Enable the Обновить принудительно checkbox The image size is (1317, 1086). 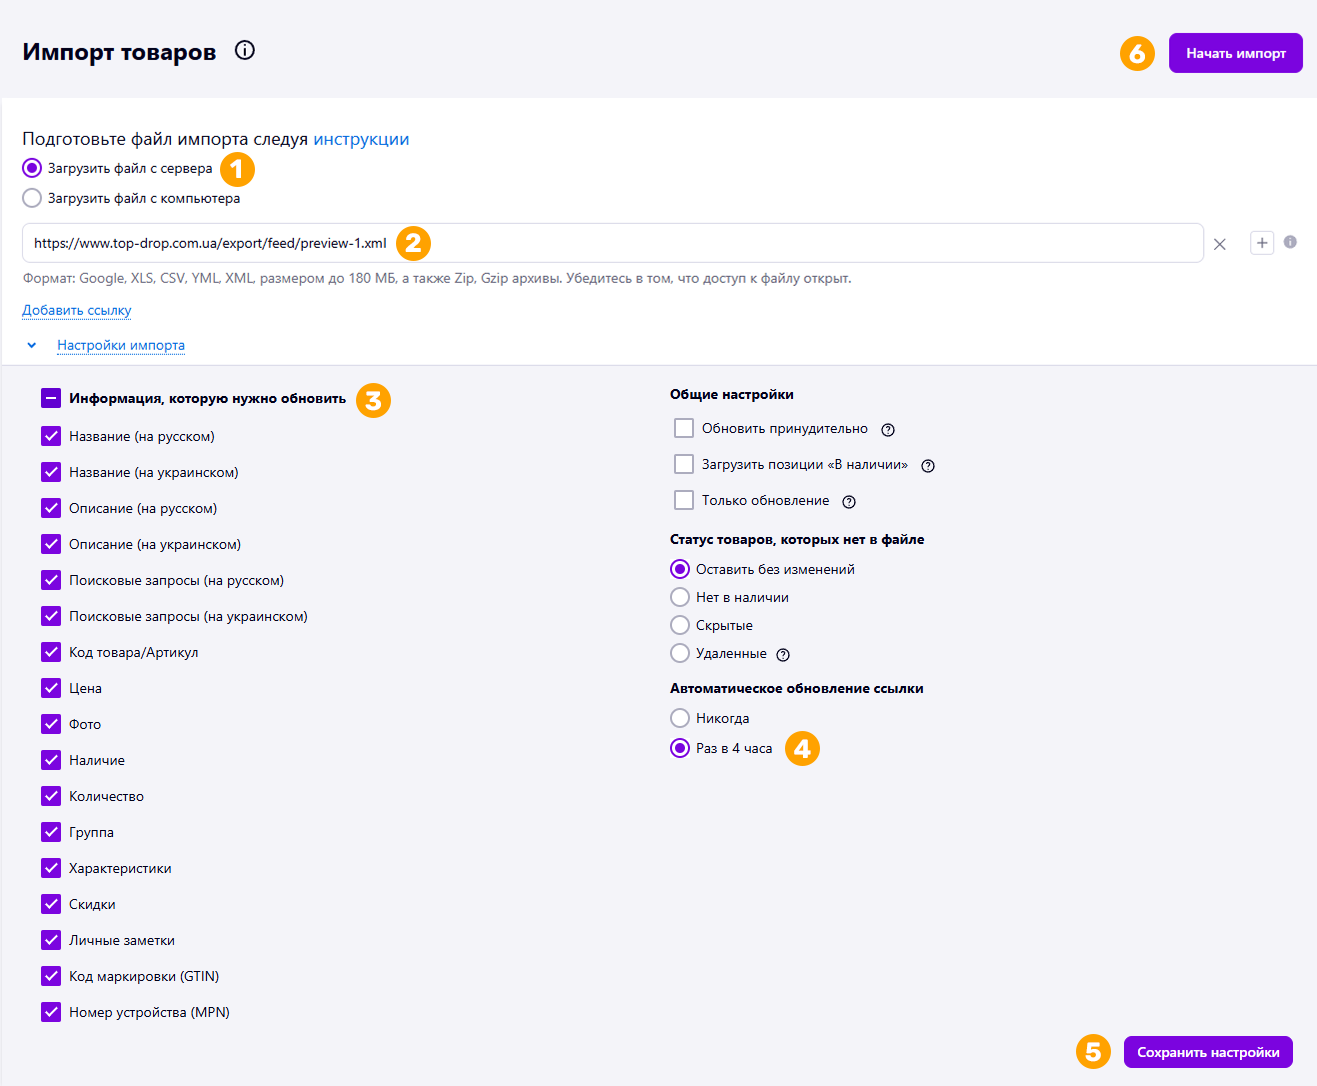click(x=684, y=428)
